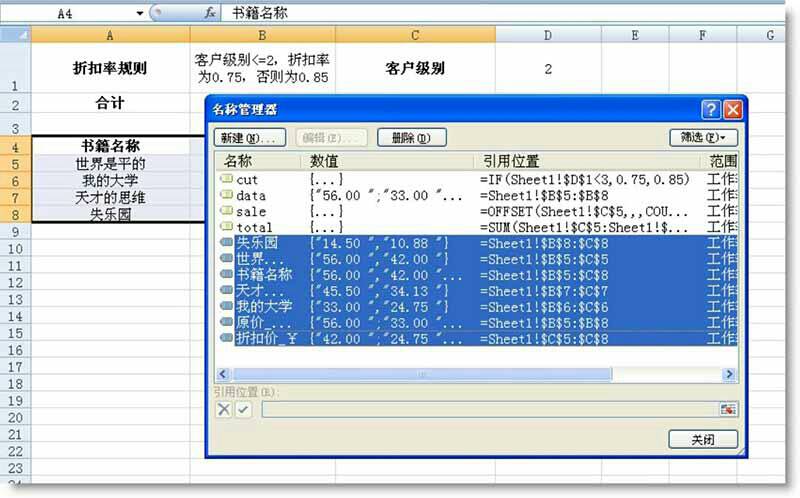Click the fx insert function icon

tap(210, 13)
